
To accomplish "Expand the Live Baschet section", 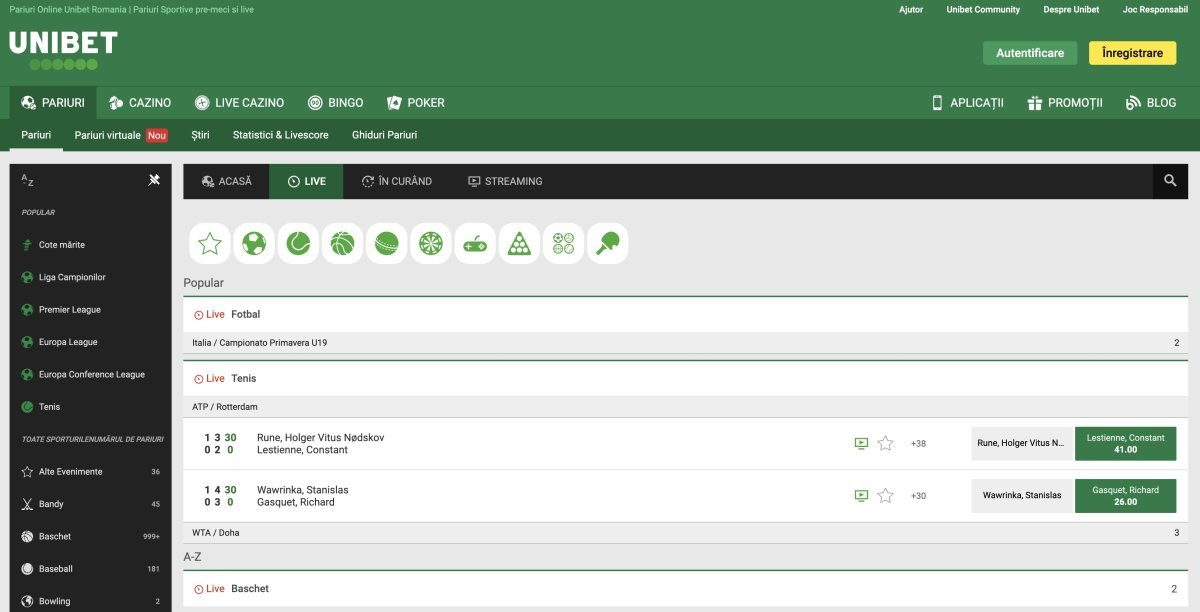I will pyautogui.click(x=686, y=589).
